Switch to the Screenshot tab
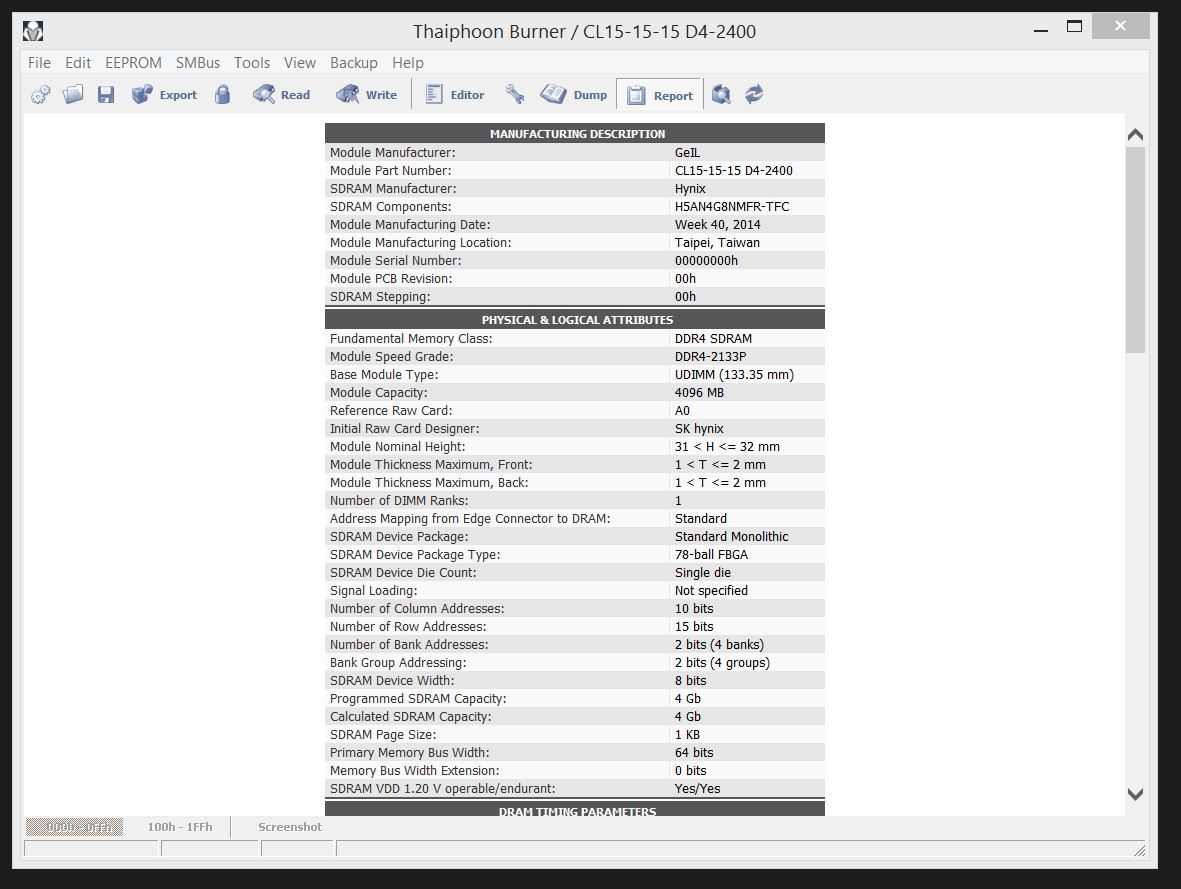The height and width of the screenshot is (889, 1181). point(290,826)
